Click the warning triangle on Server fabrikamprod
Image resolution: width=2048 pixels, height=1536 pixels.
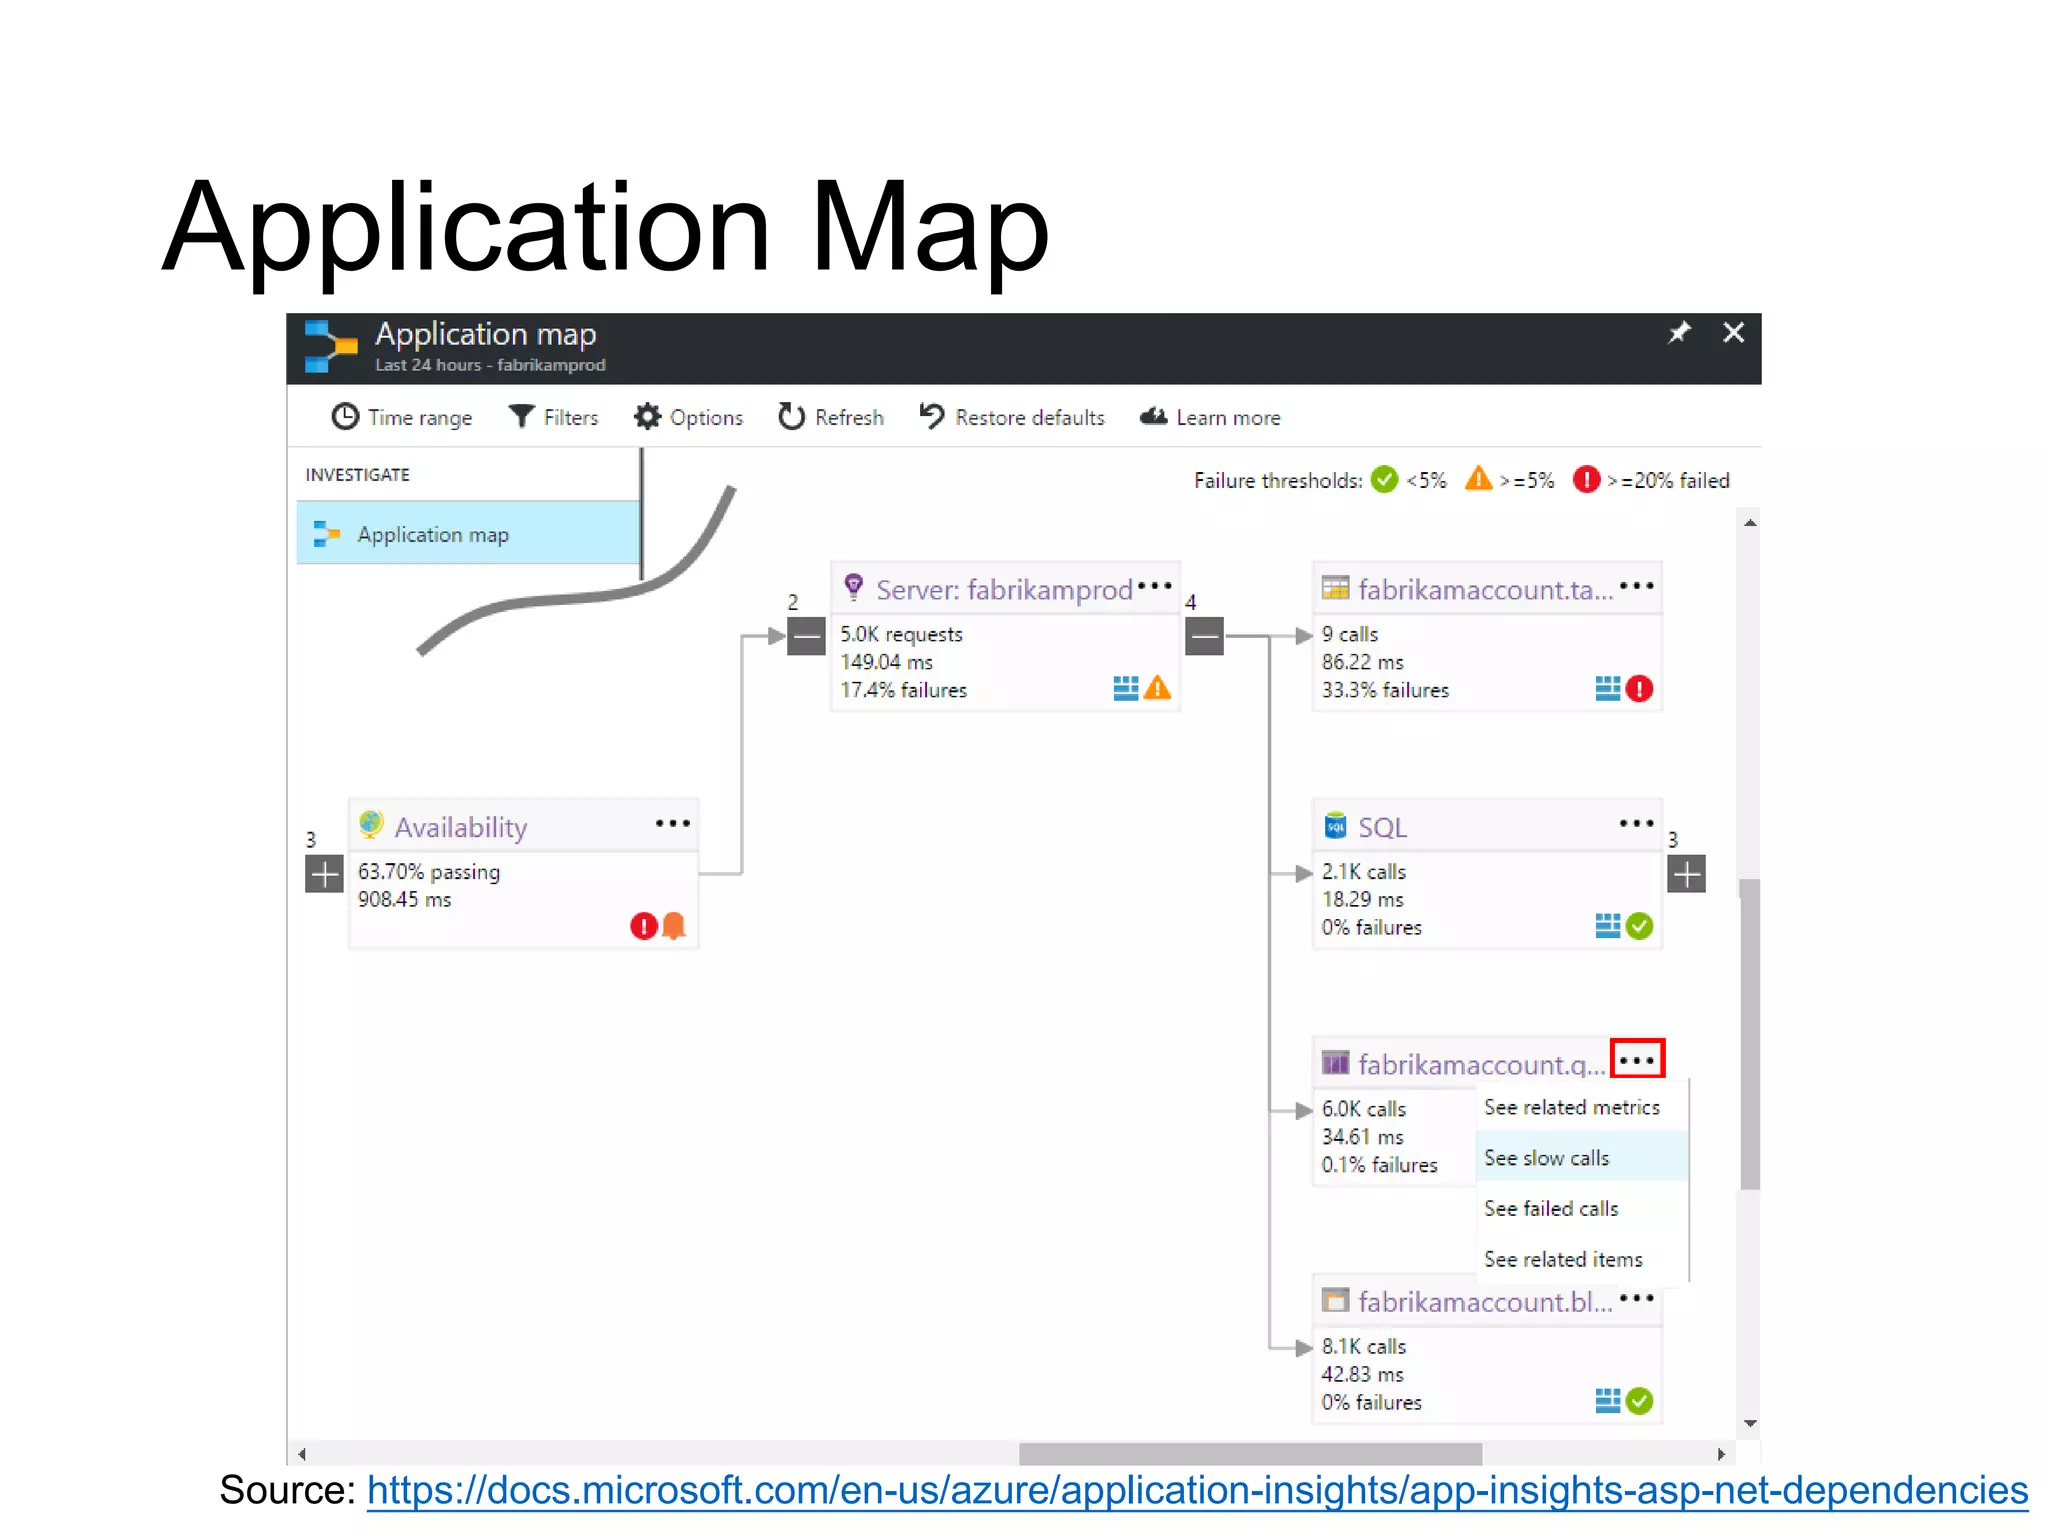pyautogui.click(x=1157, y=688)
